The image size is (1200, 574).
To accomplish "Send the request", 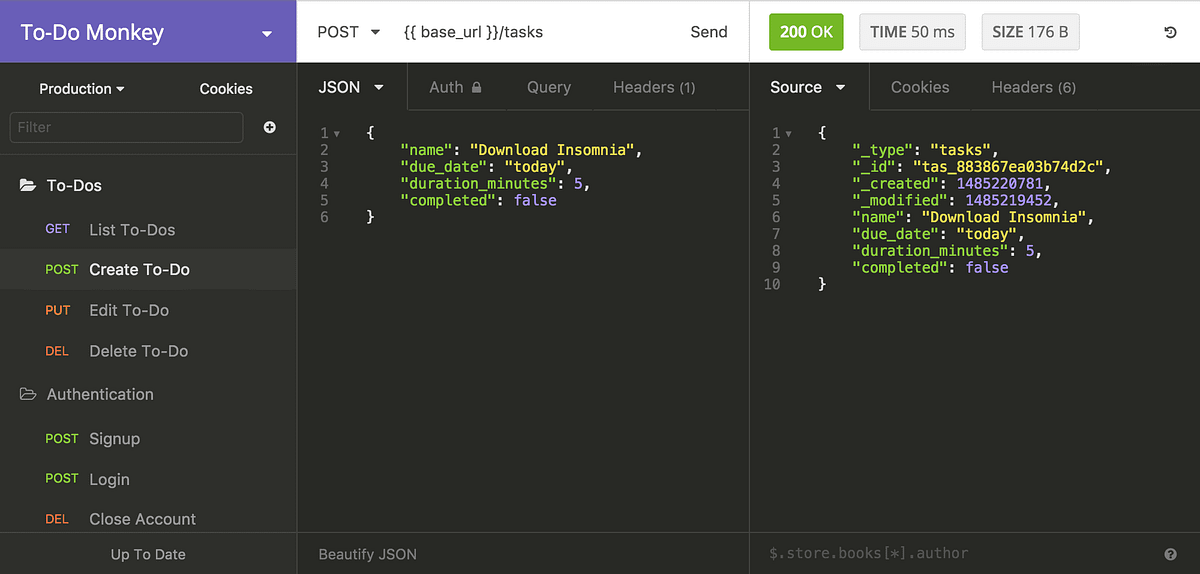I will [x=709, y=32].
